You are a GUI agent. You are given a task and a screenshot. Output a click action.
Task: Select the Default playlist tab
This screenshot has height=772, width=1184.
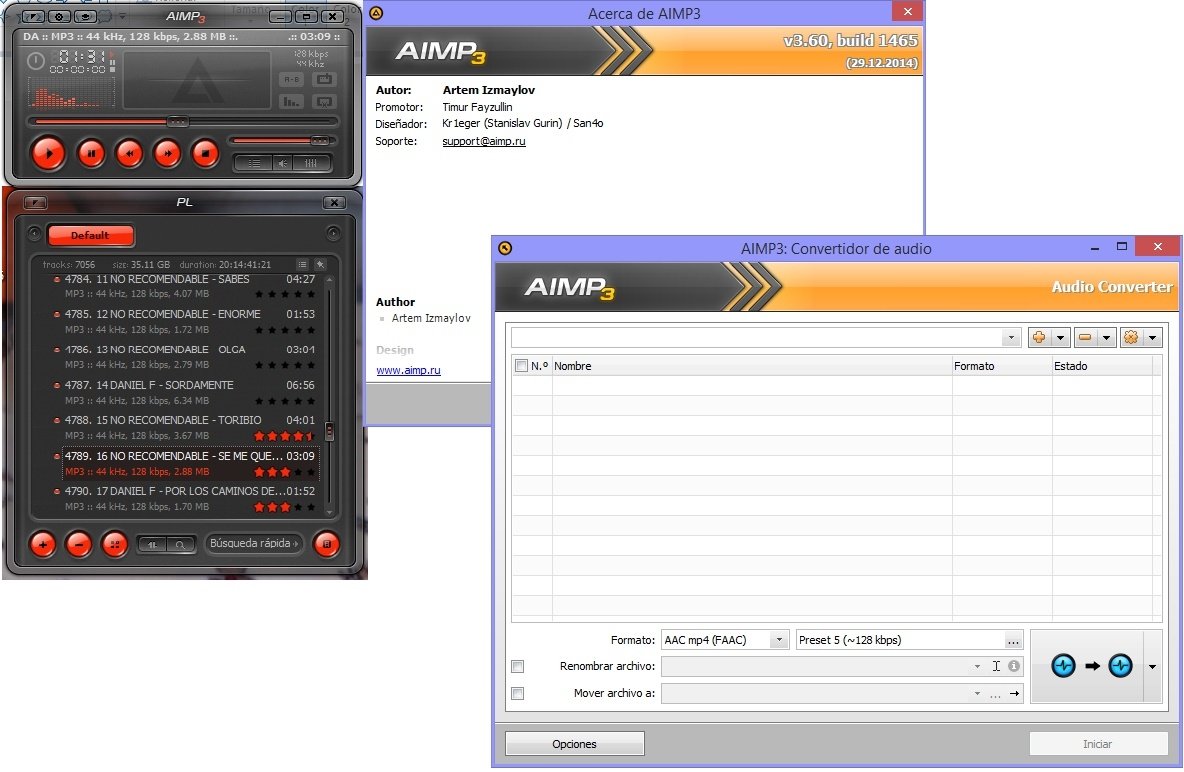90,235
